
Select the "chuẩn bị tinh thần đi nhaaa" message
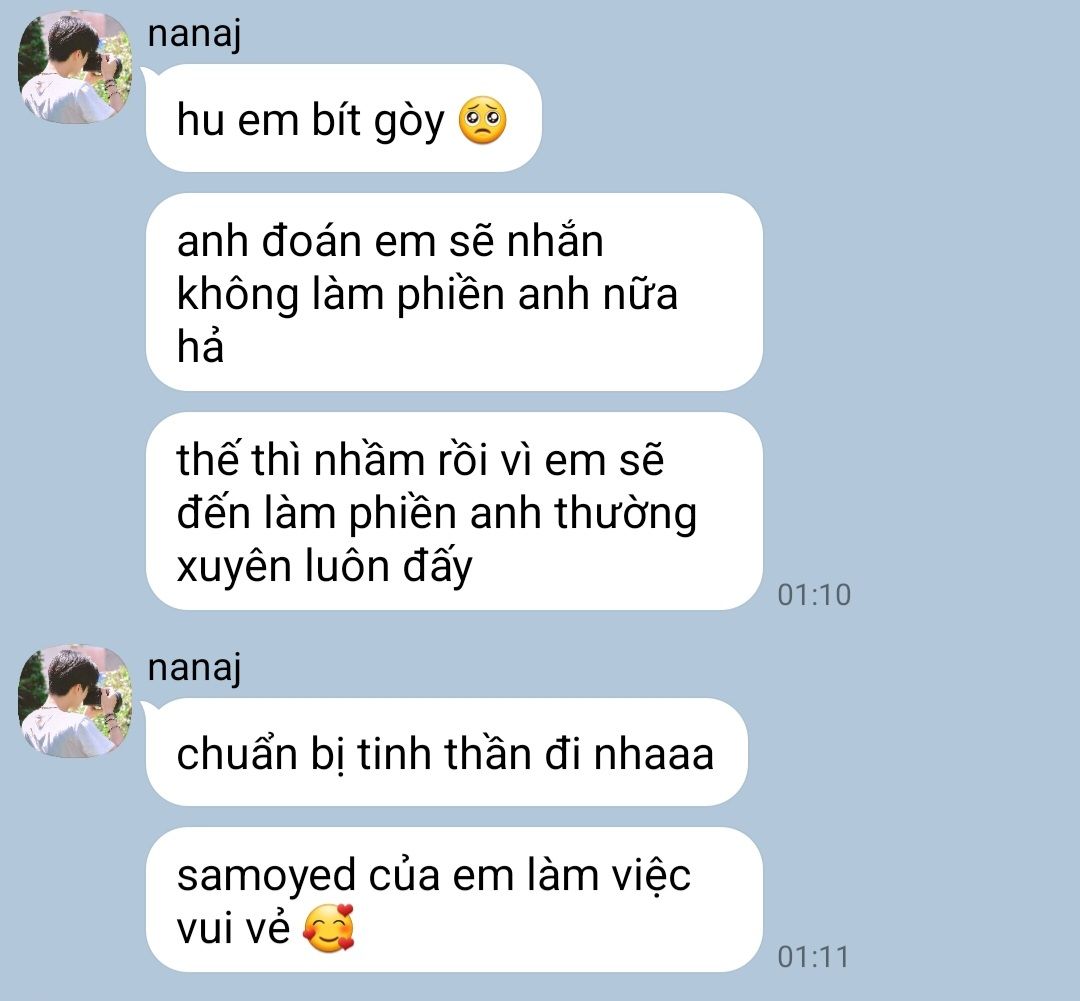point(446,752)
